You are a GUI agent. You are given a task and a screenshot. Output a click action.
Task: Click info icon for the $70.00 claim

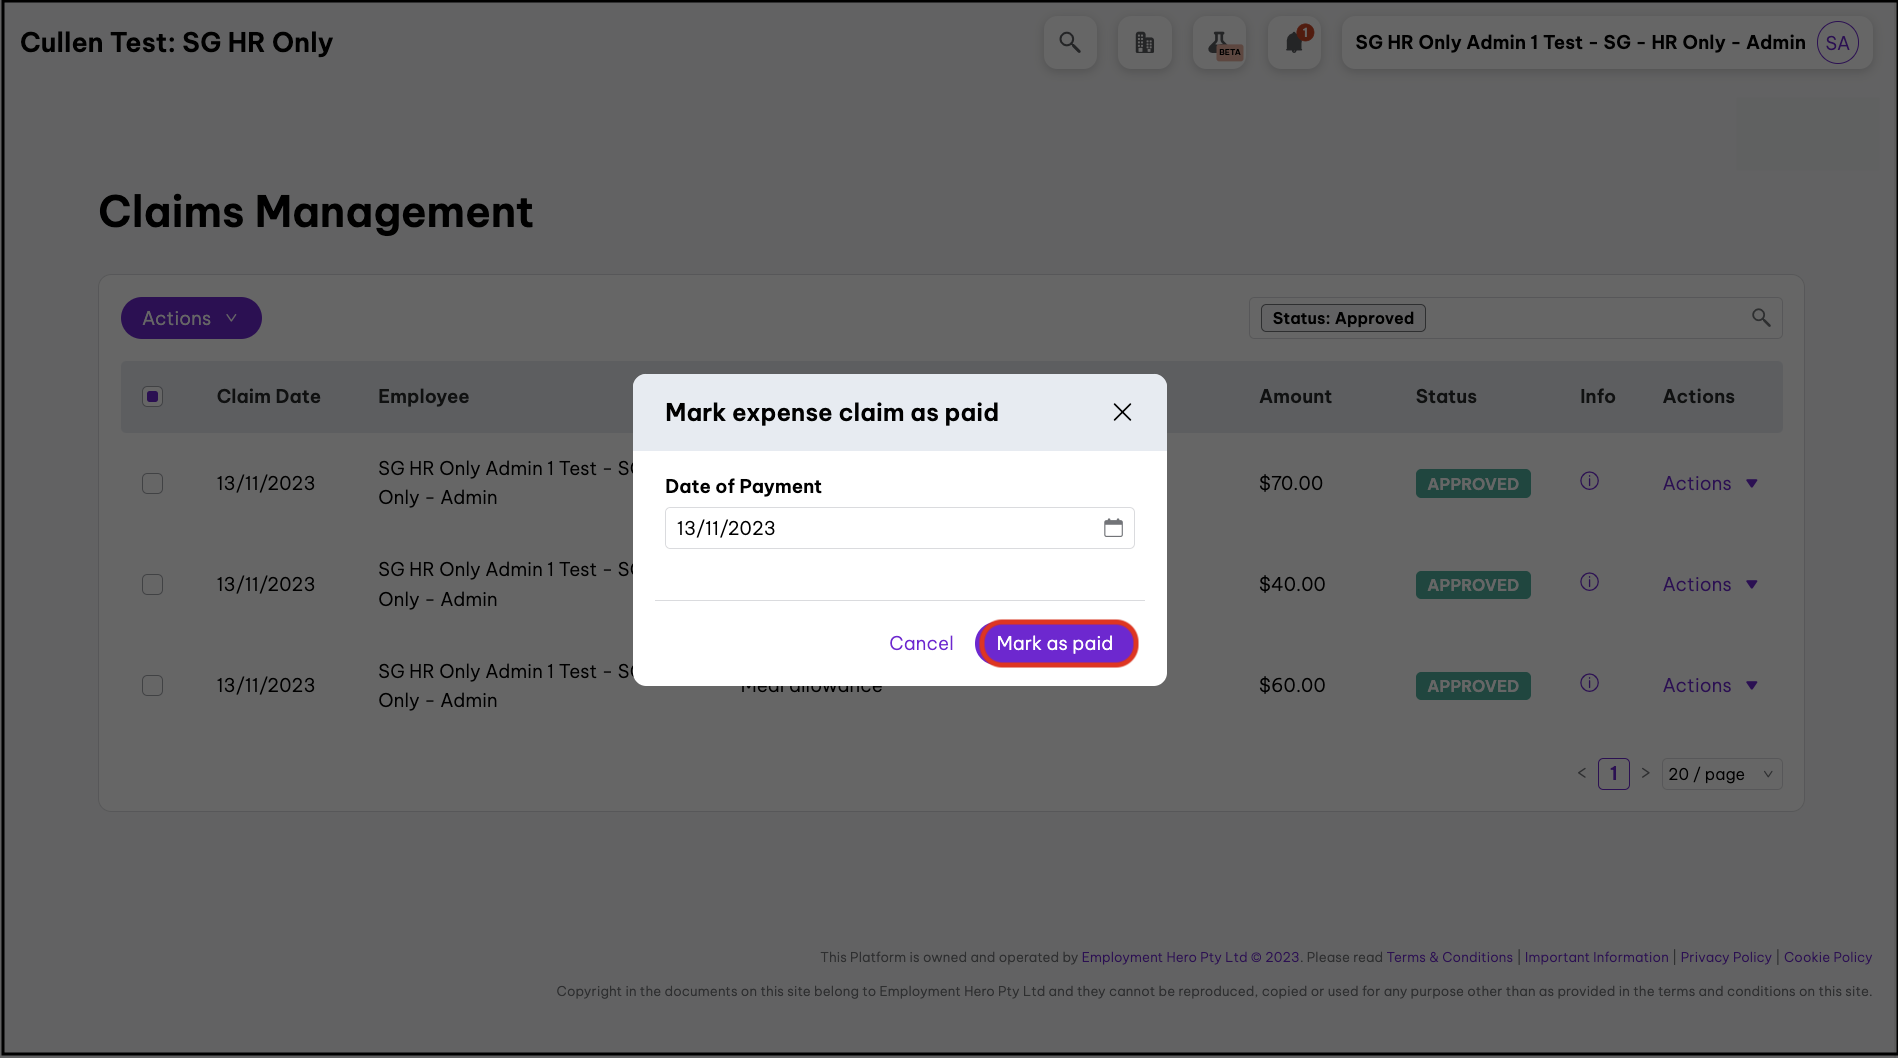click(1589, 481)
